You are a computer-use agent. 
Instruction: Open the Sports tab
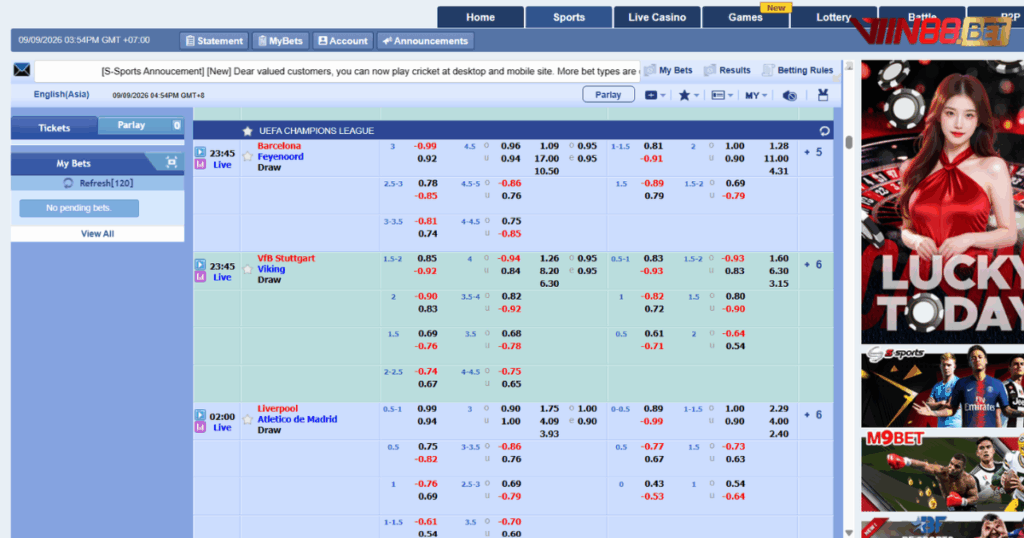[569, 18]
